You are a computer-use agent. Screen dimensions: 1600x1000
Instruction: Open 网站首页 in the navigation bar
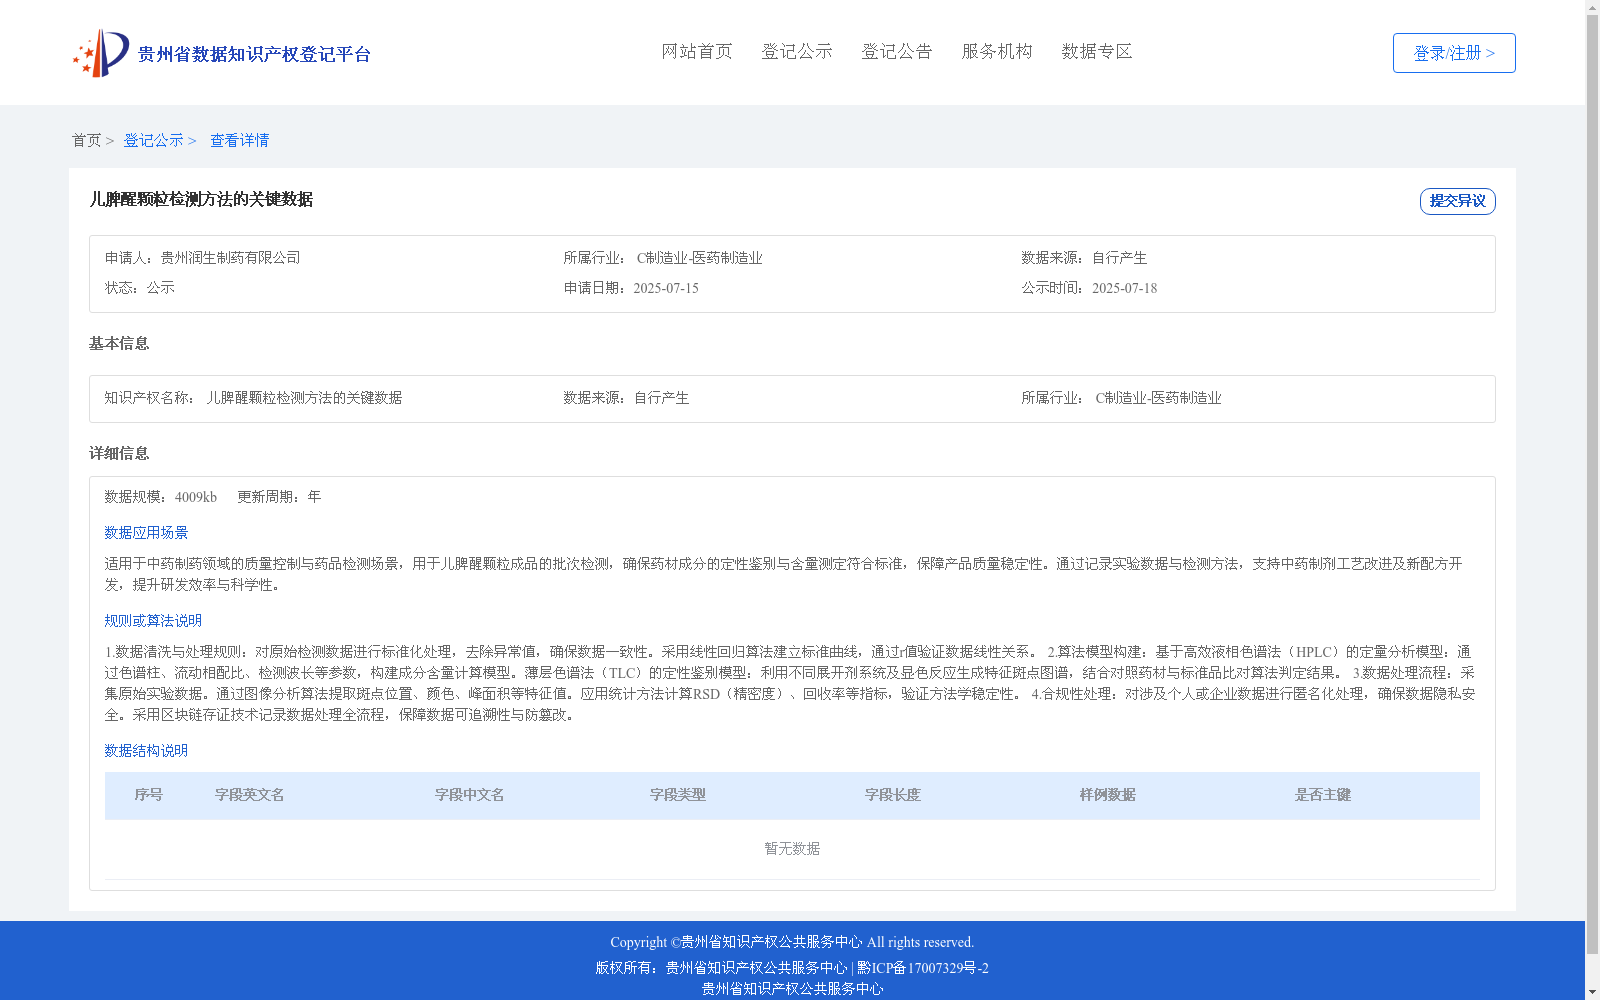697,51
